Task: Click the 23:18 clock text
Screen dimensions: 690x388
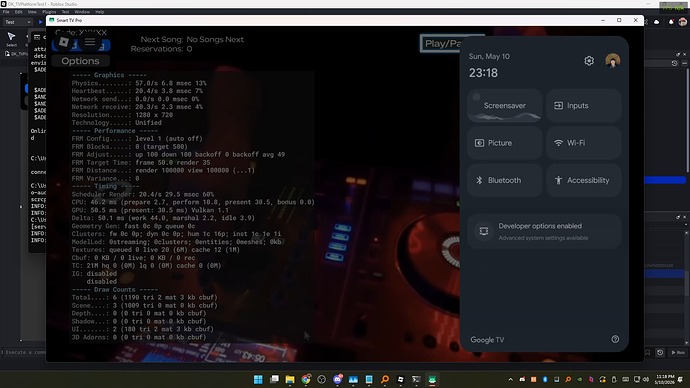Action: (x=483, y=73)
